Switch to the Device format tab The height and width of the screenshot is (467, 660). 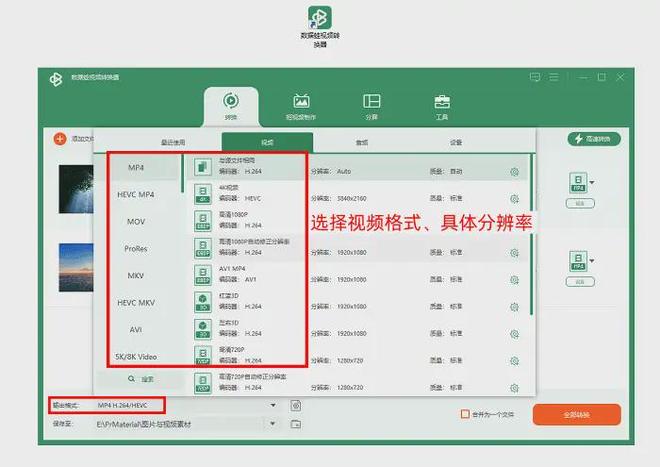click(x=456, y=142)
